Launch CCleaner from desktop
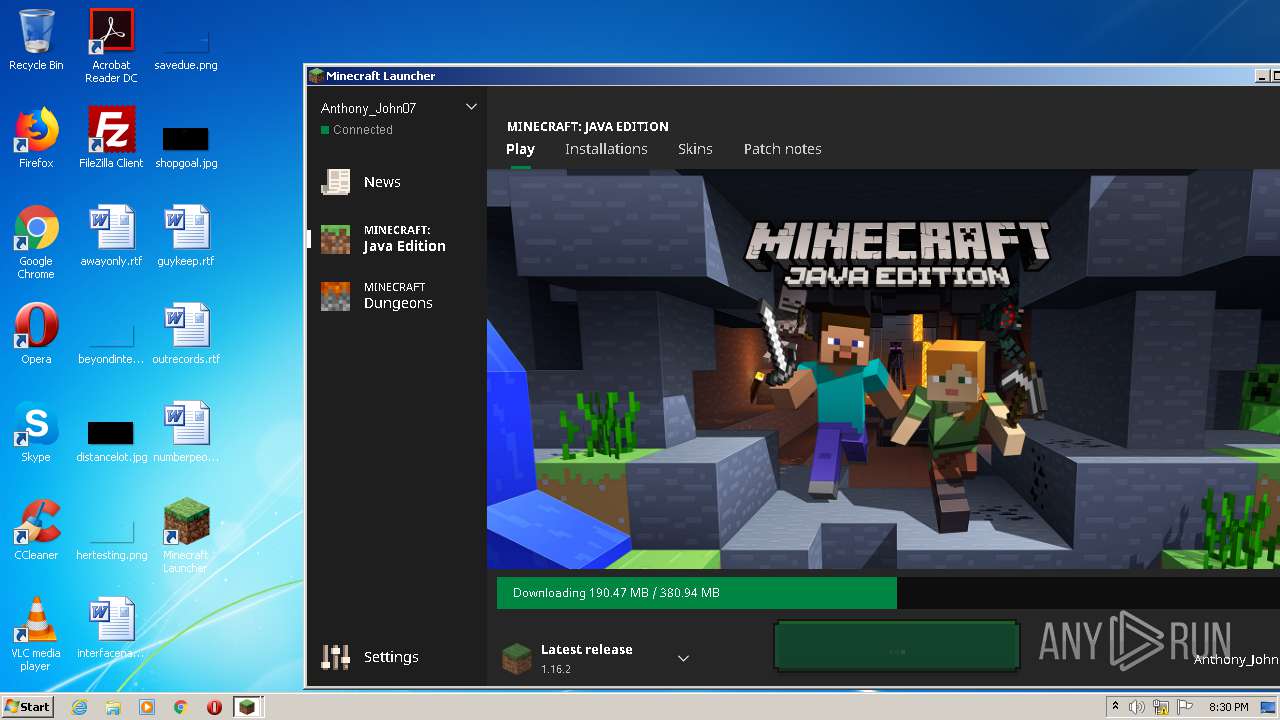The height and width of the screenshot is (720, 1280). coord(36,530)
